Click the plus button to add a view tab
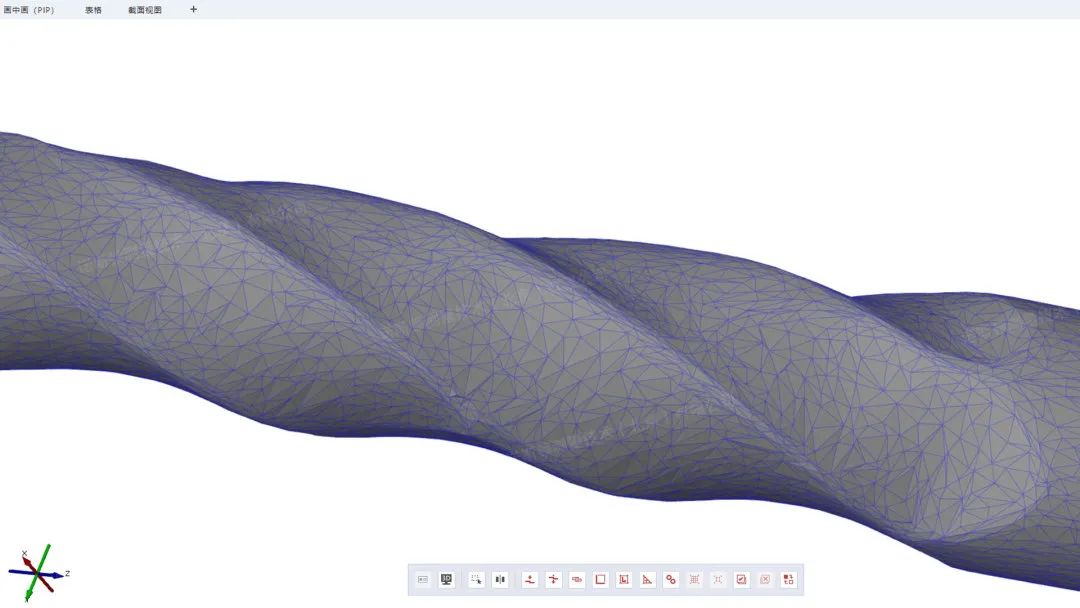Viewport: 1080px width, 608px height. click(x=194, y=10)
